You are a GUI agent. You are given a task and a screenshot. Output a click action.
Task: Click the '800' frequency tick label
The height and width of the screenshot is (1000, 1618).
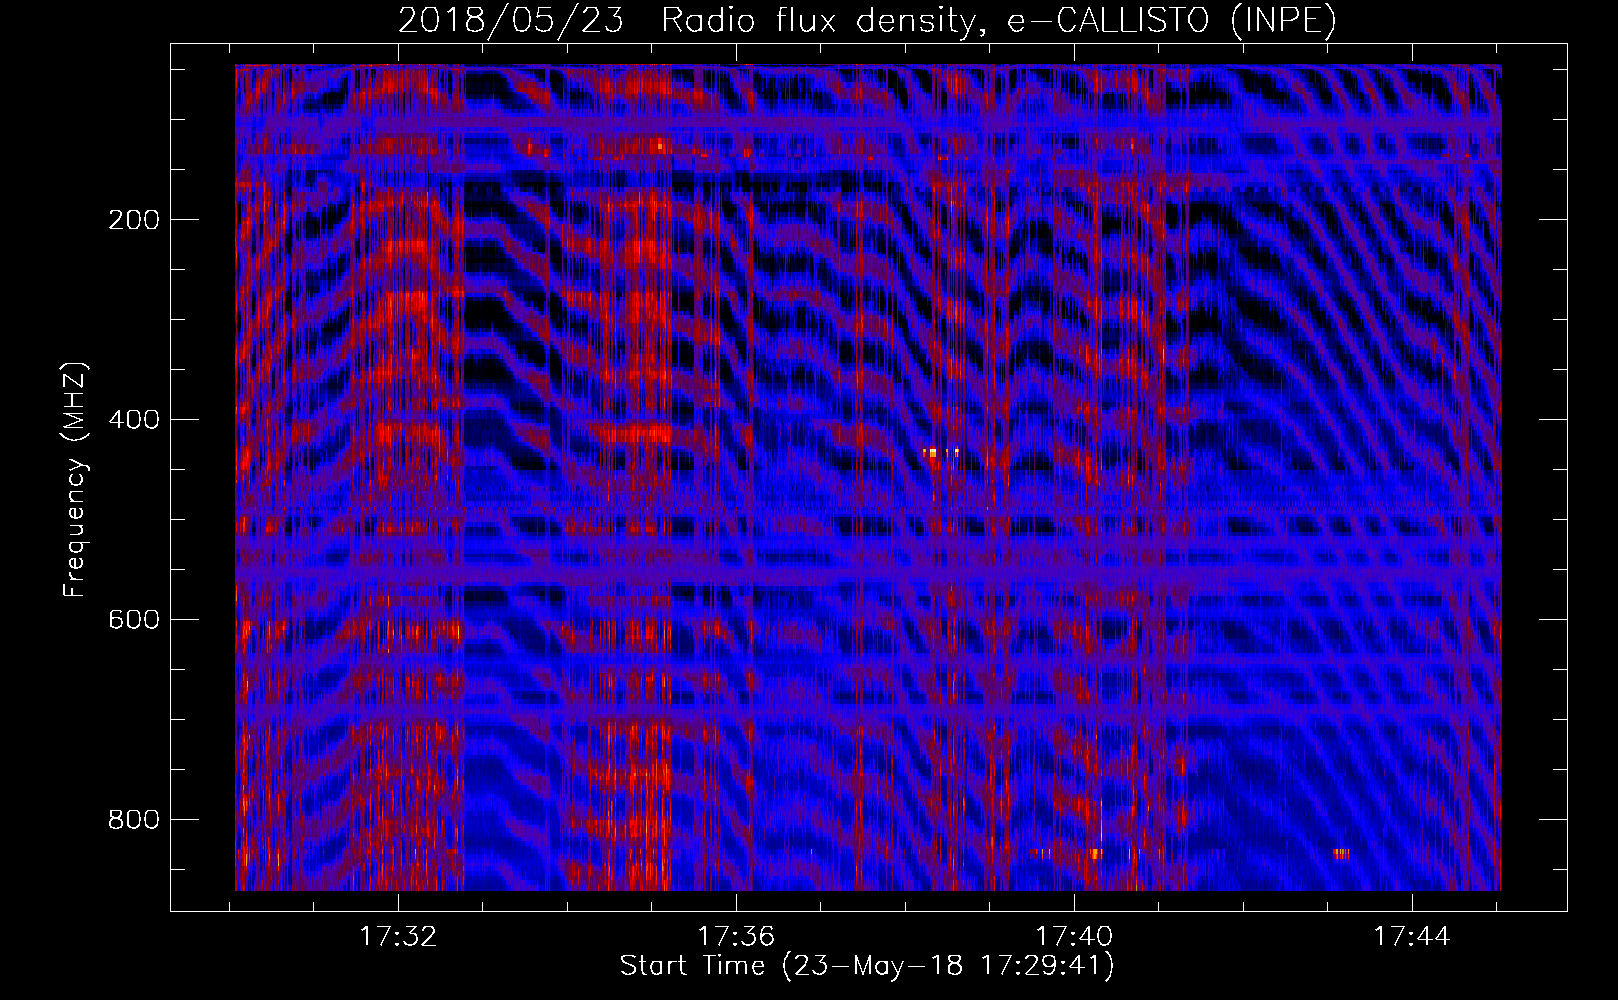point(134,820)
